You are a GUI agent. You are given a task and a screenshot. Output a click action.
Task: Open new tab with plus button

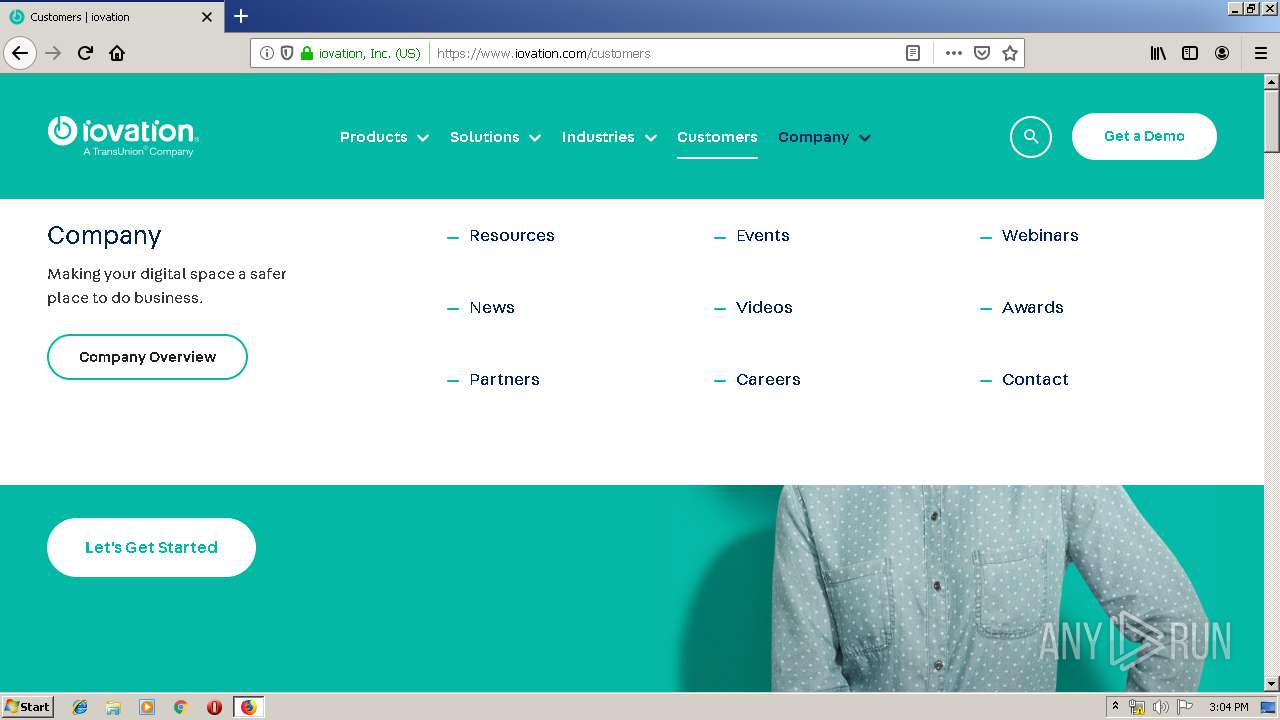tap(241, 16)
